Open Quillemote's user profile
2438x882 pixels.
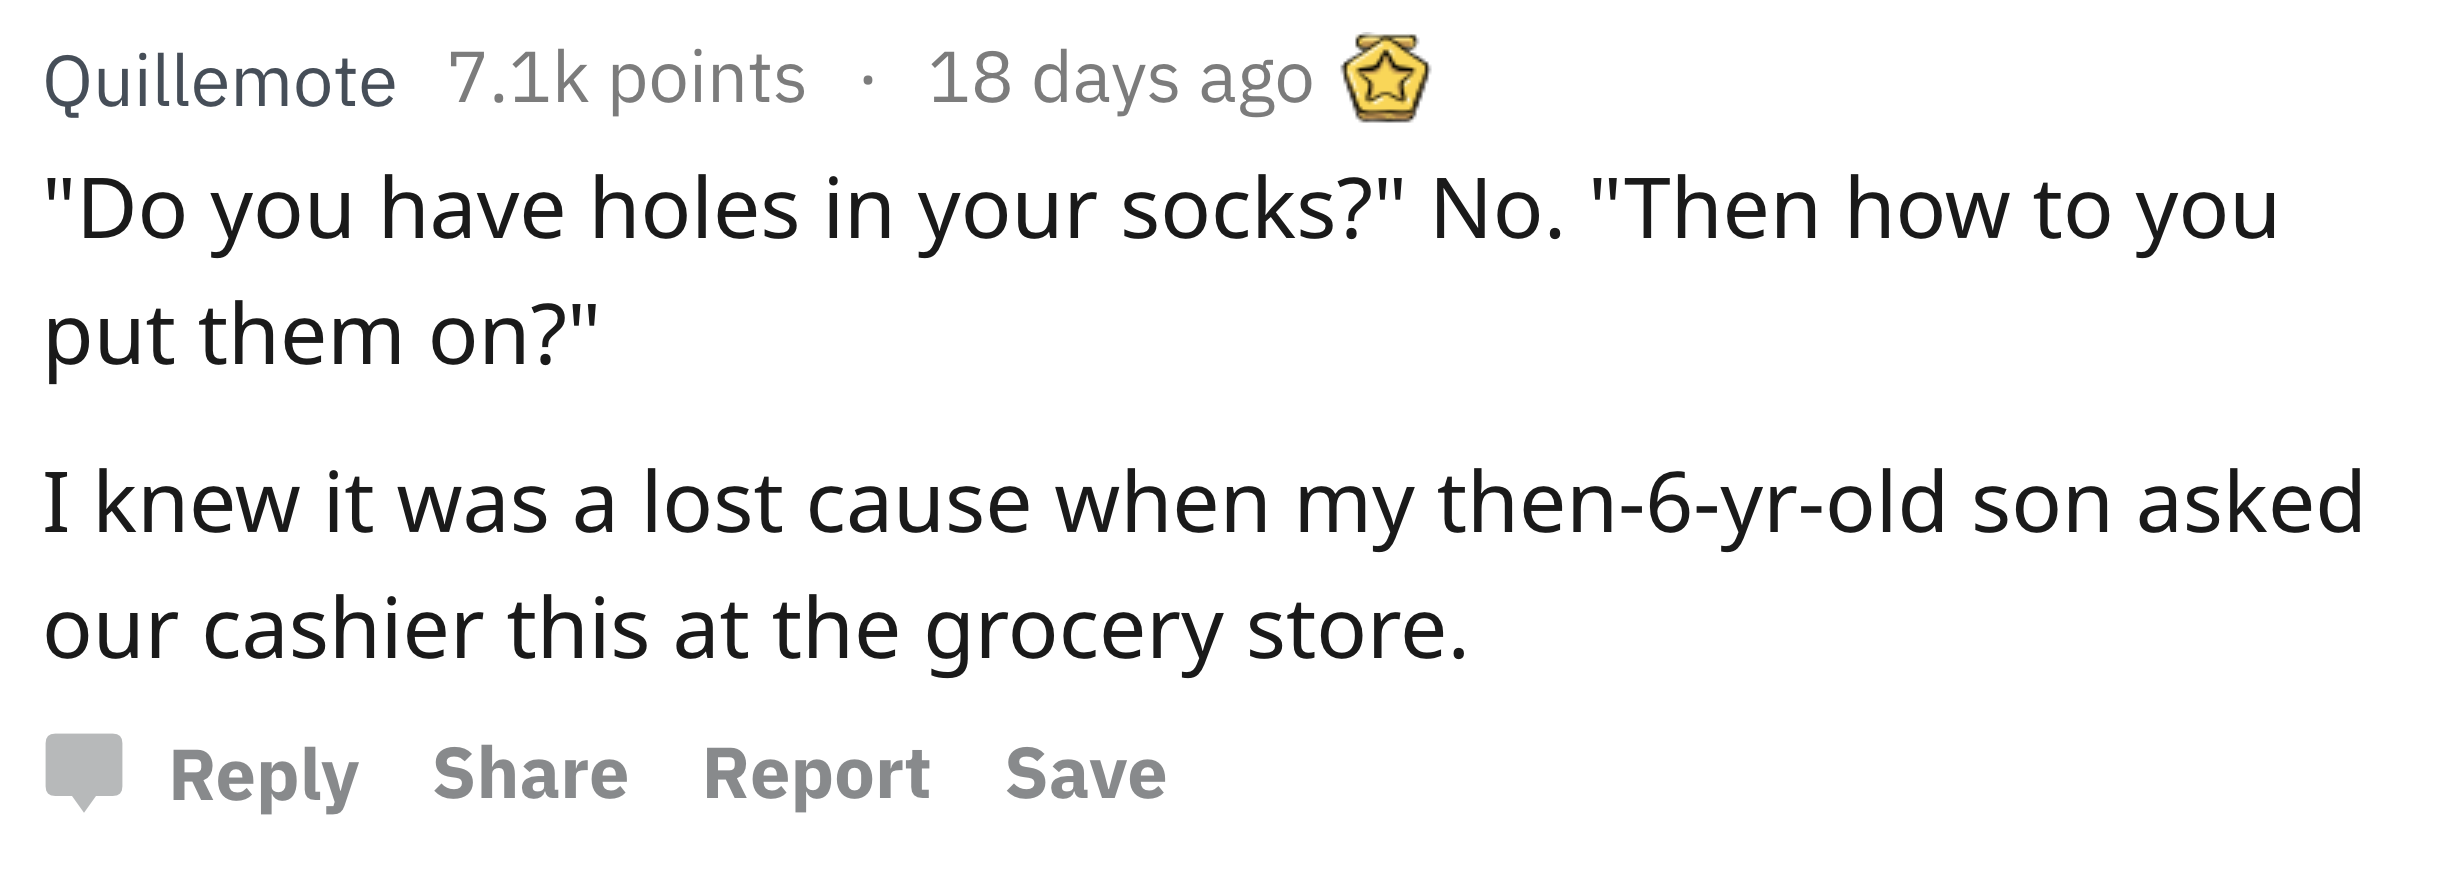(220, 80)
